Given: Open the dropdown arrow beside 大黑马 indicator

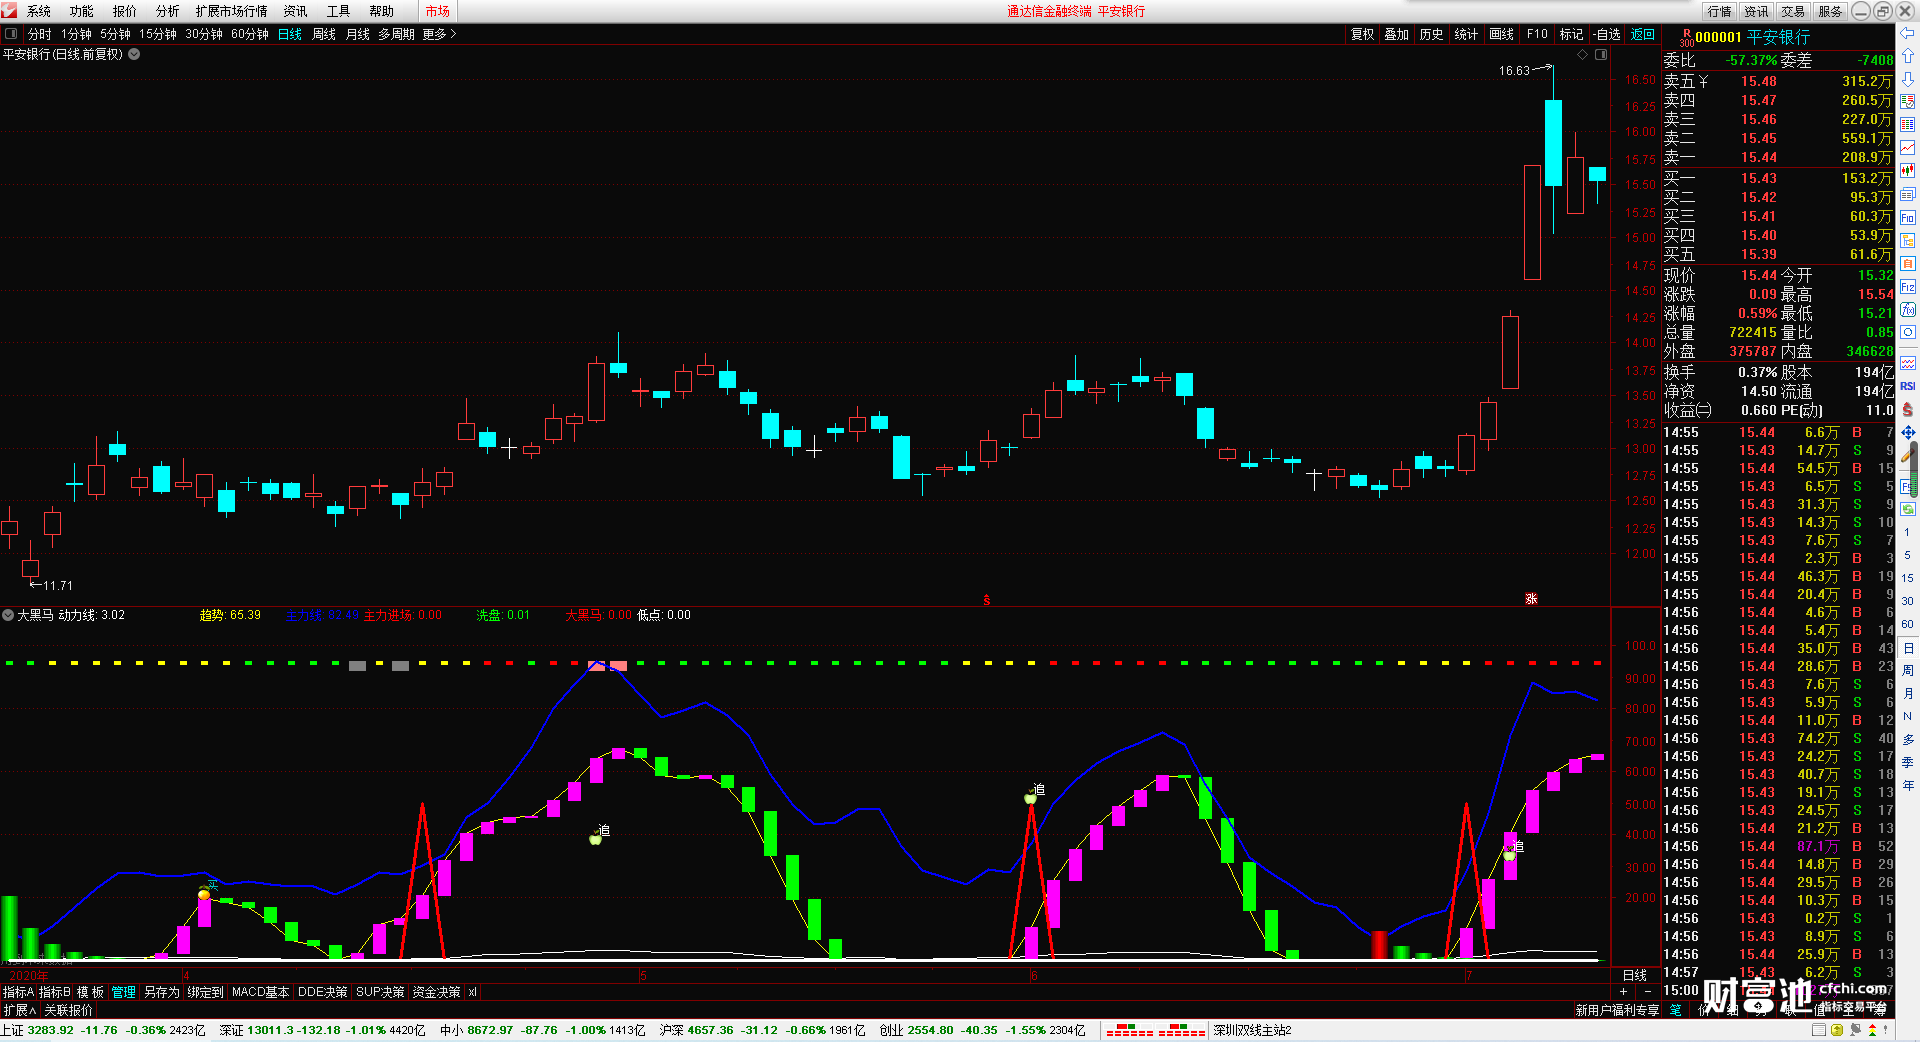Looking at the screenshot, I should point(8,615).
